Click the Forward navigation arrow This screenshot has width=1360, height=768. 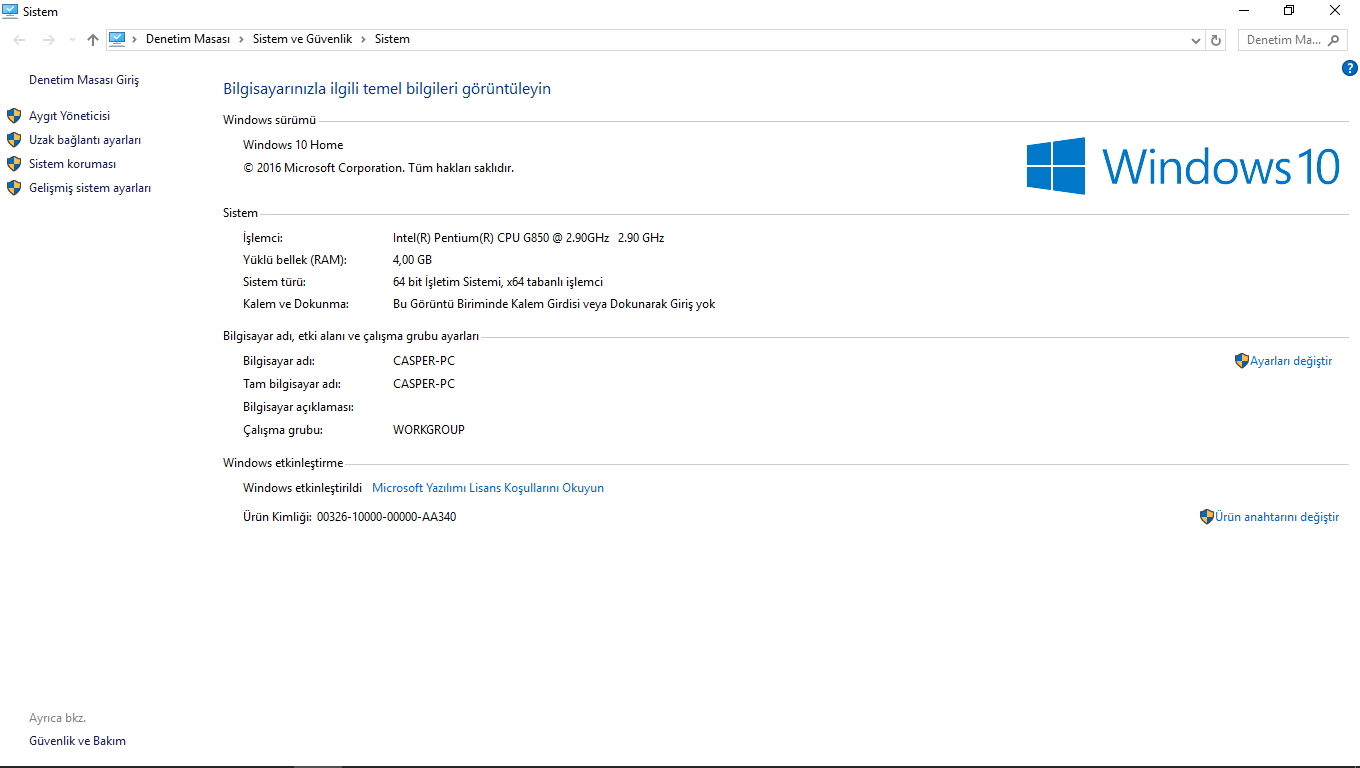(x=48, y=40)
